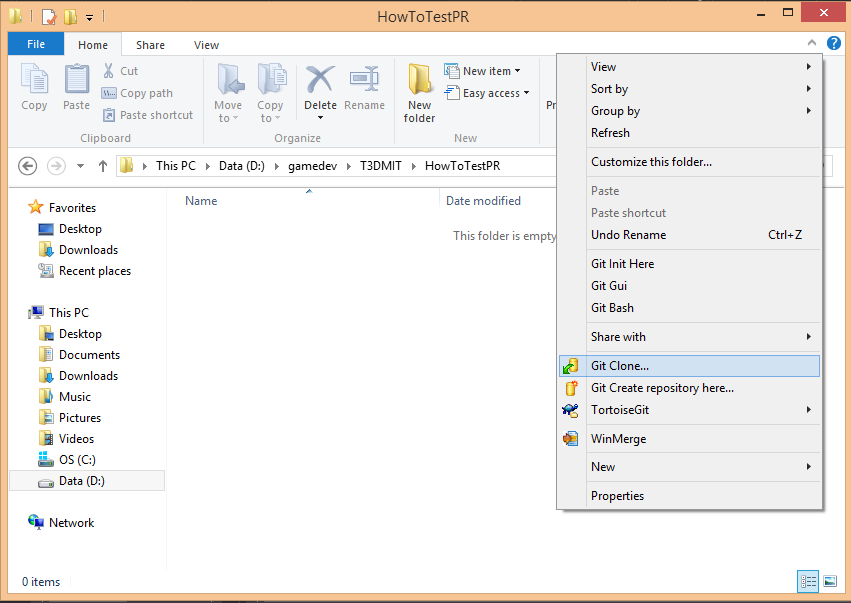The image size is (851, 603).
Task: Open Git Gui from context menu
Action: (689, 286)
